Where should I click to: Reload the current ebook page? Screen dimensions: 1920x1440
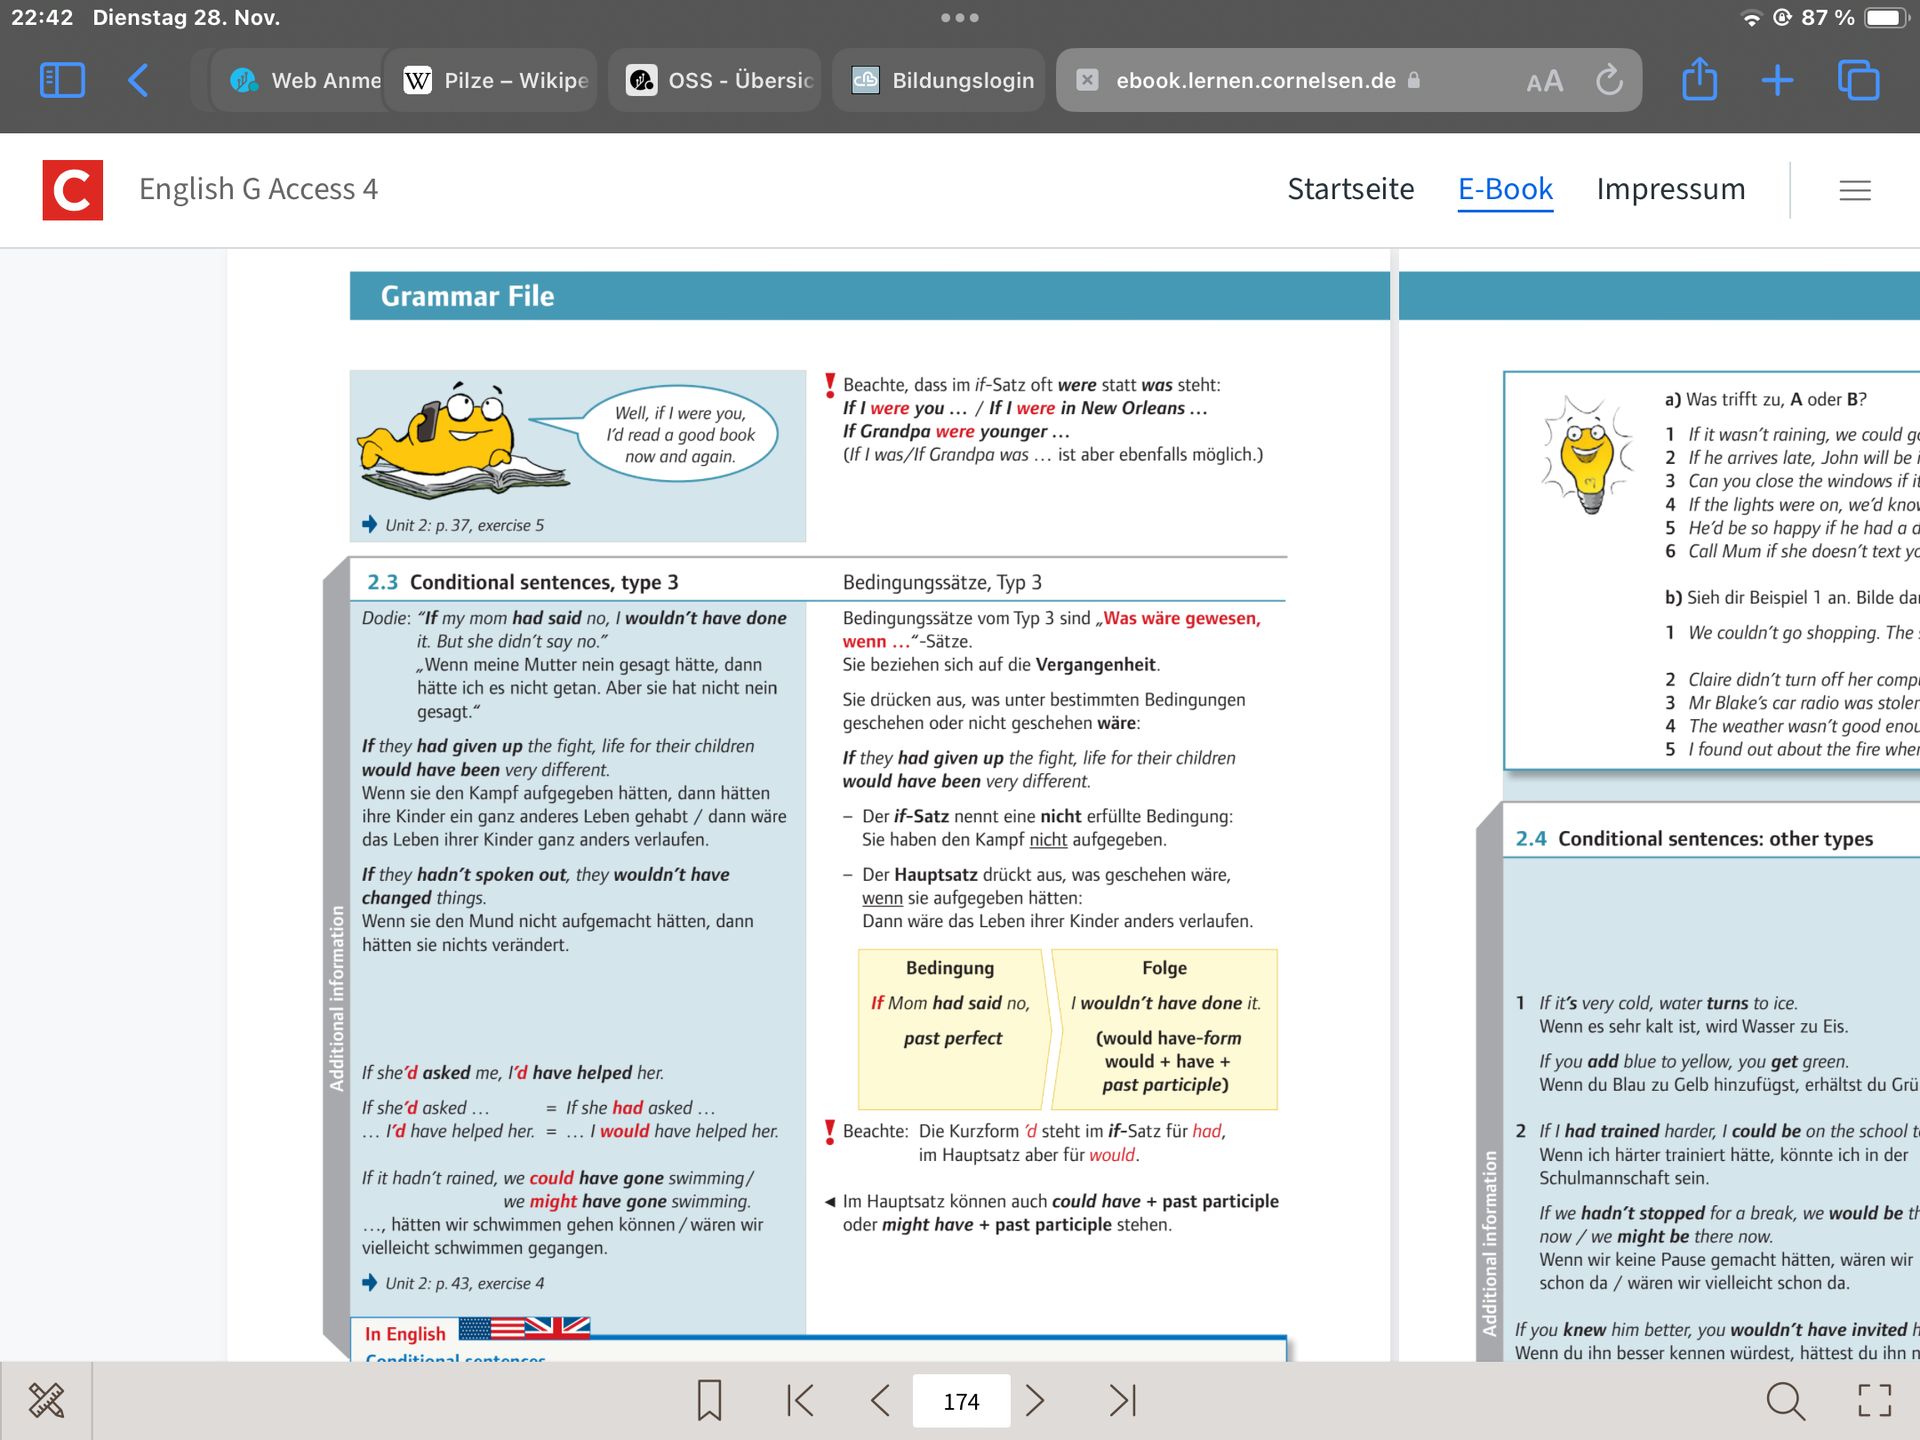(x=1609, y=80)
